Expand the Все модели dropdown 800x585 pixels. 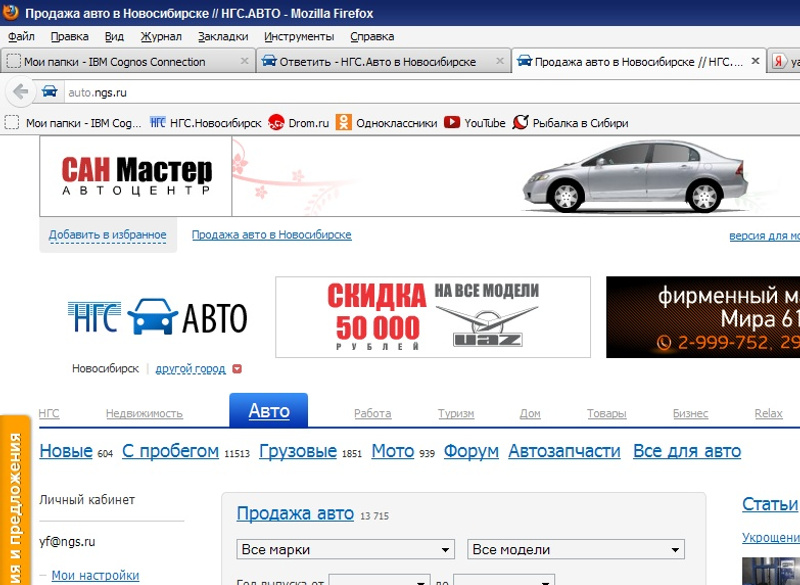(576, 549)
